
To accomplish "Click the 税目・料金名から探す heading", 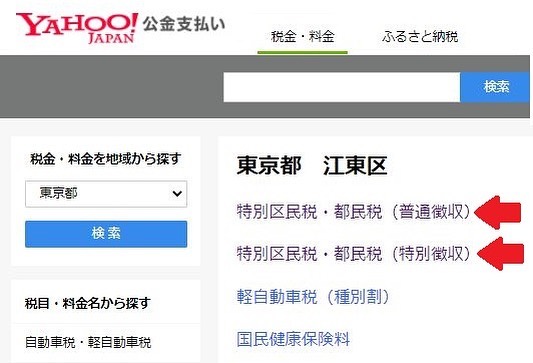I will [x=87, y=303].
